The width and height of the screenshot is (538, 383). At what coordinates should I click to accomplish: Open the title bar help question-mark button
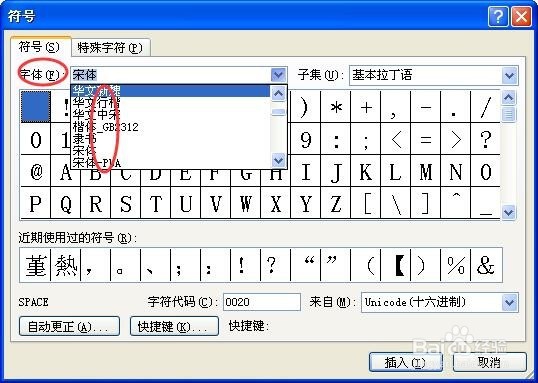498,16
